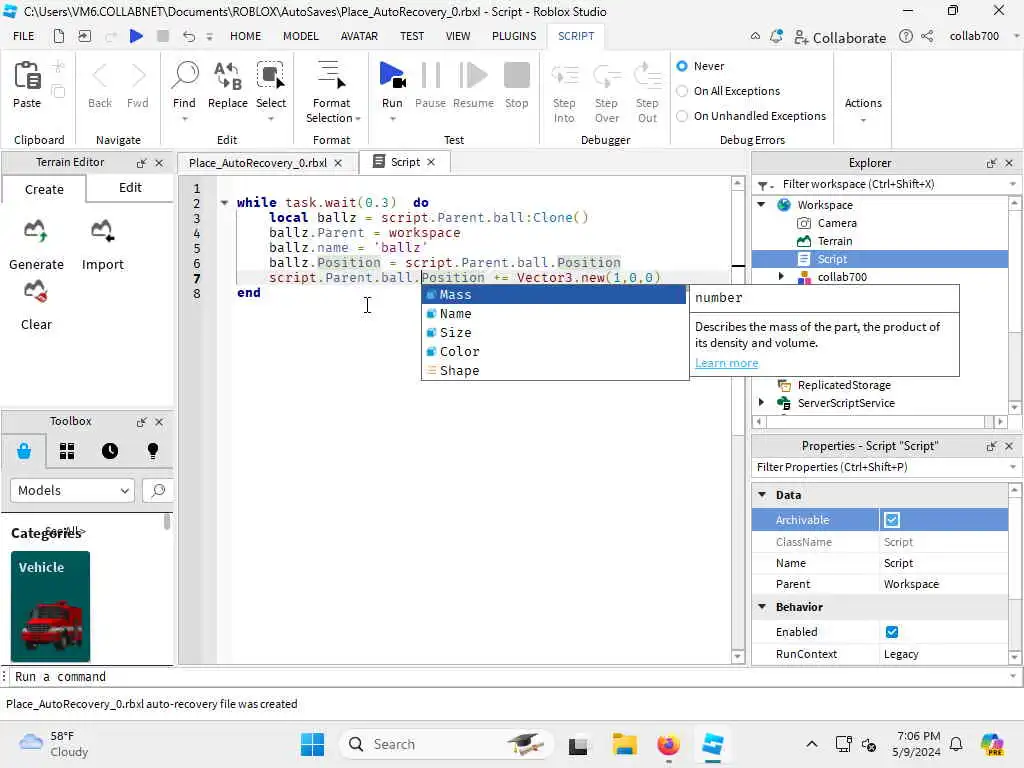
Task: Click the Select tool icon
Action: (x=270, y=76)
